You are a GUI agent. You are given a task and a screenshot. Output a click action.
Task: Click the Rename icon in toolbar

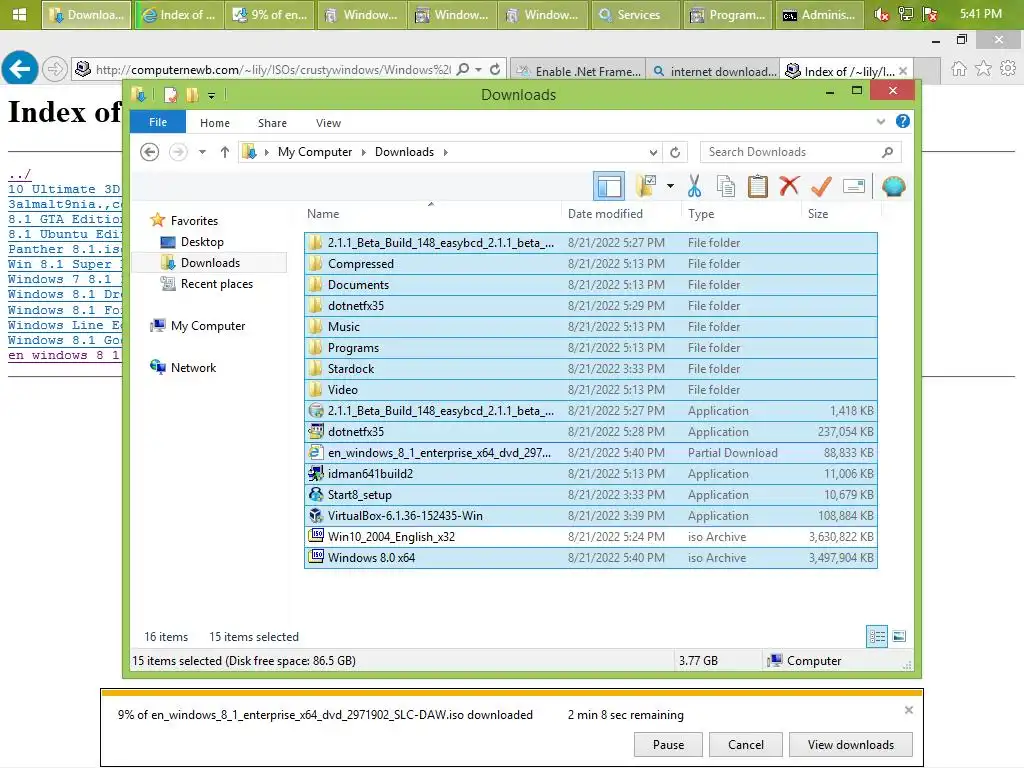coord(854,187)
